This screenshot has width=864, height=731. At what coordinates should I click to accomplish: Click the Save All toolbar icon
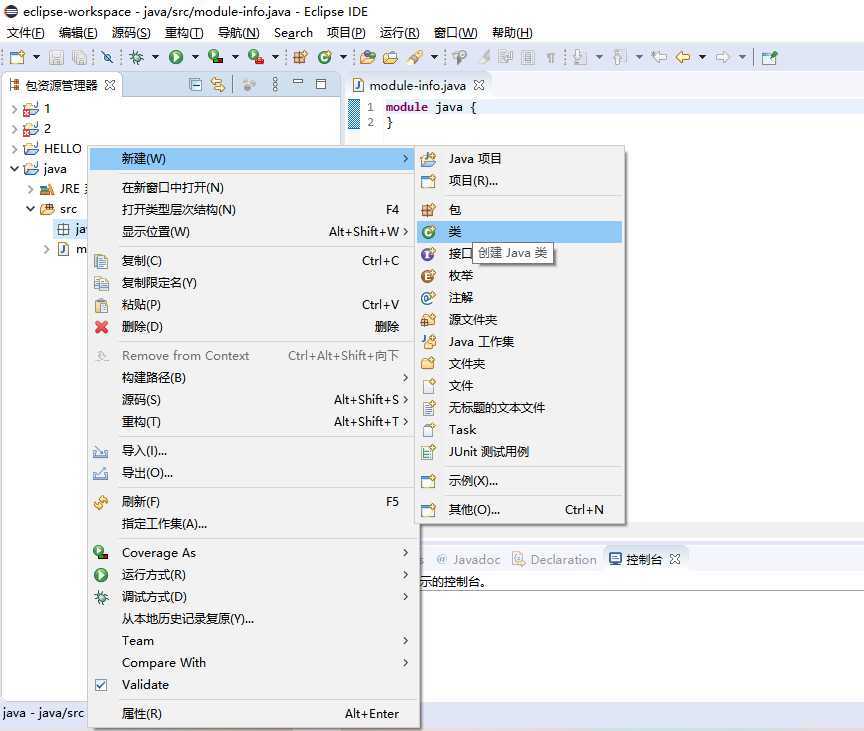tap(79, 57)
